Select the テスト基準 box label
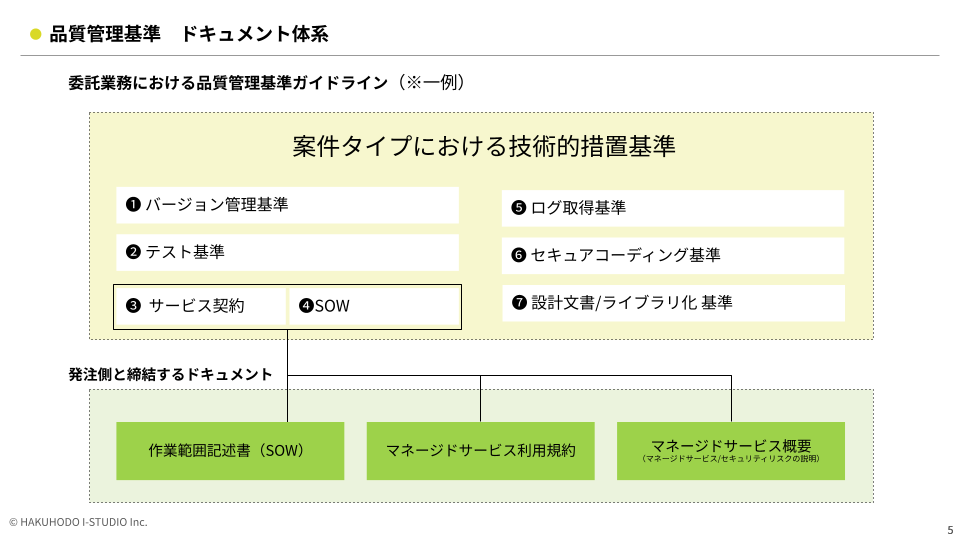This screenshot has width=960, height=540. pyautogui.click(x=185, y=252)
